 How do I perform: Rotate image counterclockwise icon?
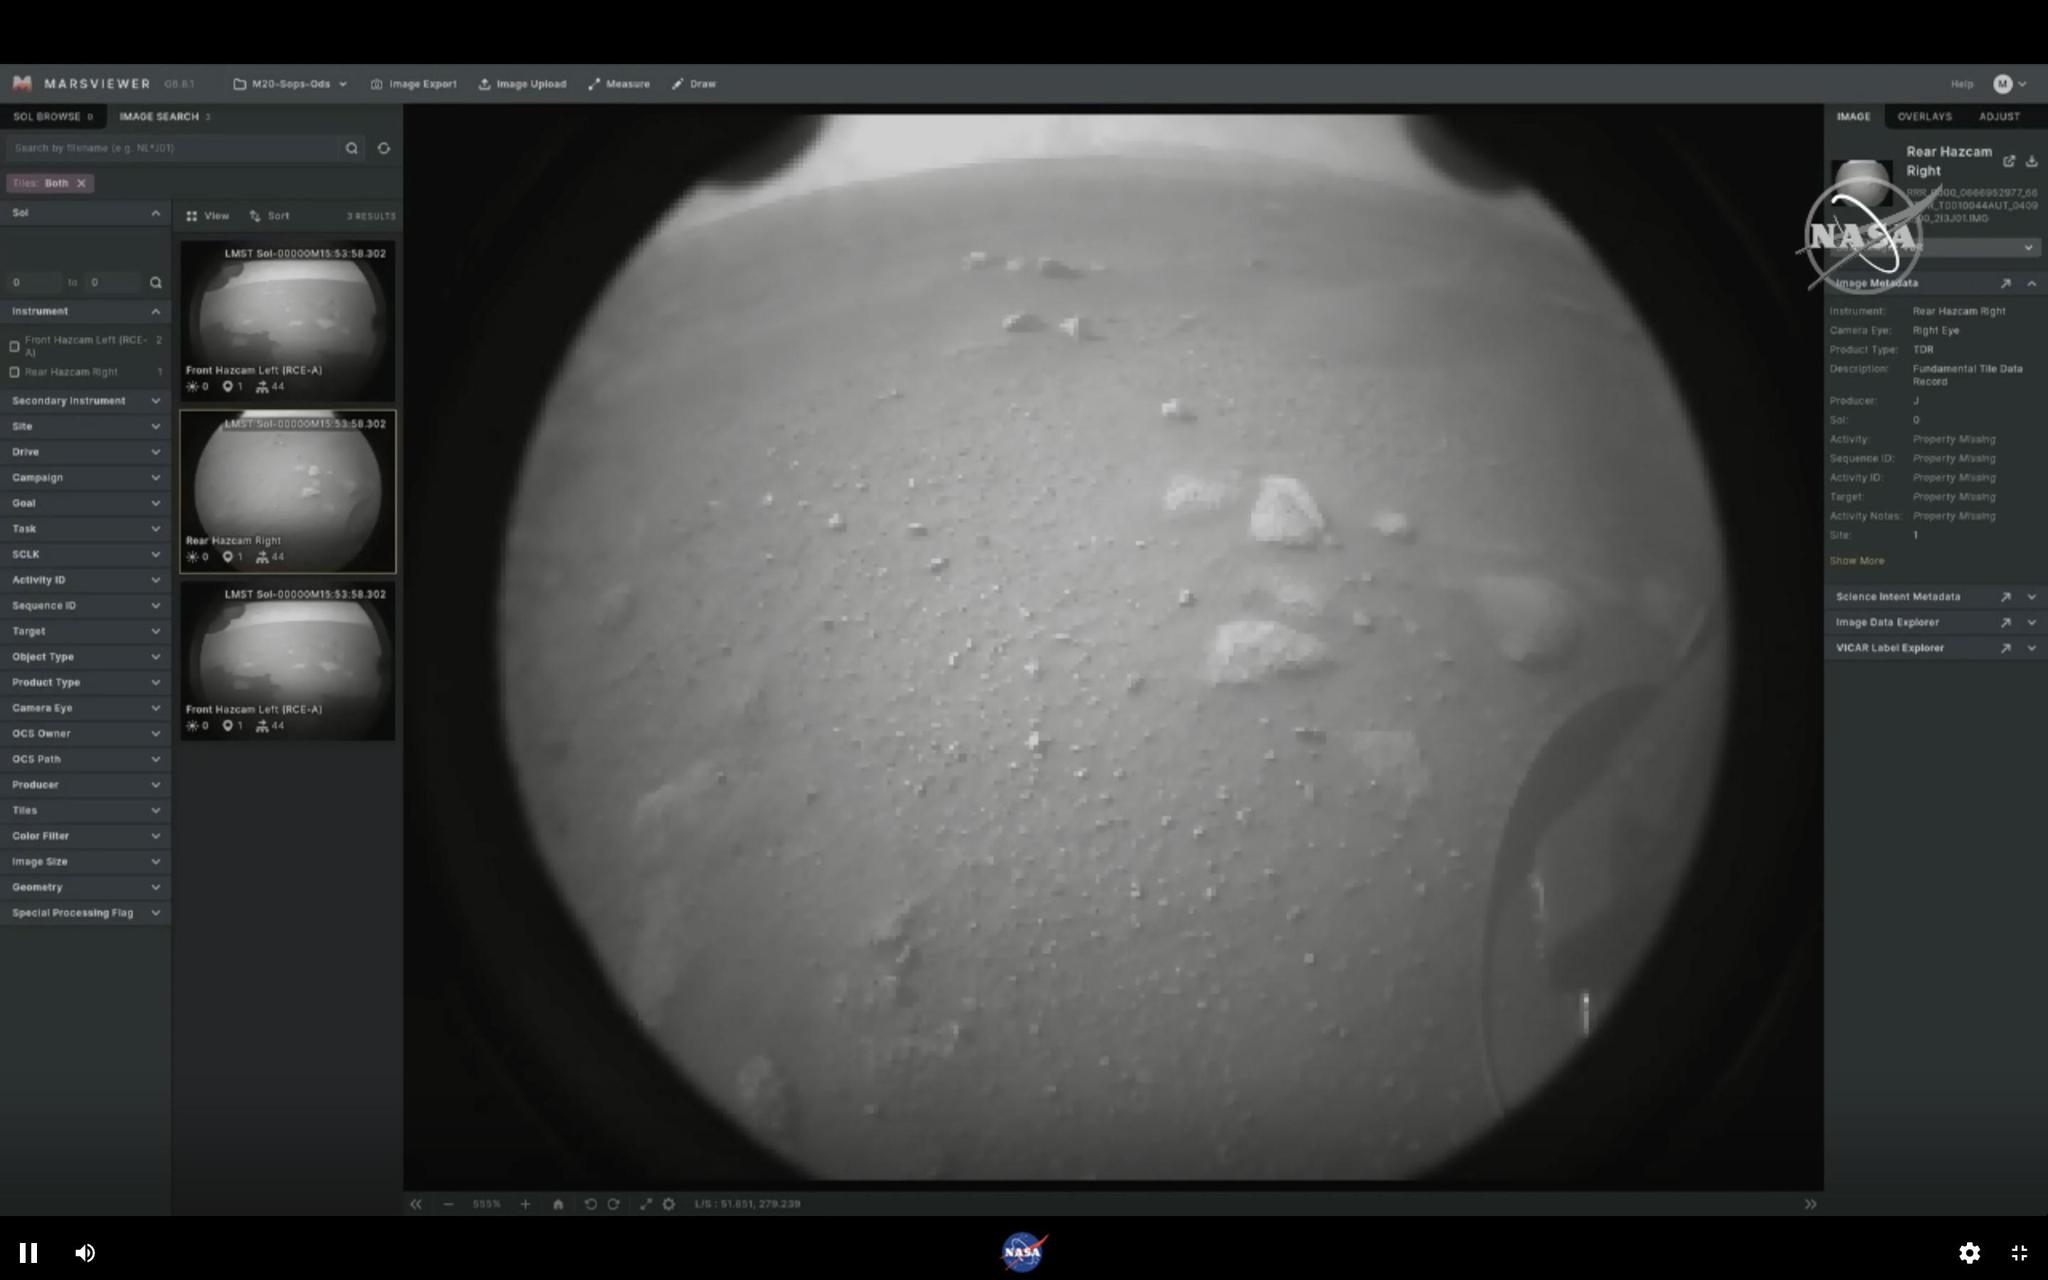pos(590,1204)
